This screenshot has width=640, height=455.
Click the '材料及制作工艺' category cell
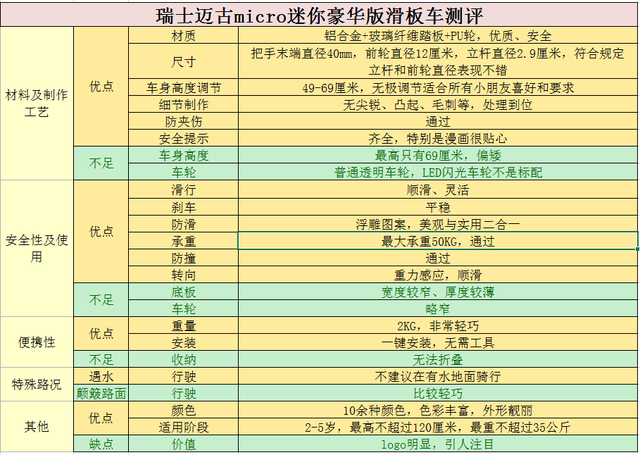tap(37, 103)
